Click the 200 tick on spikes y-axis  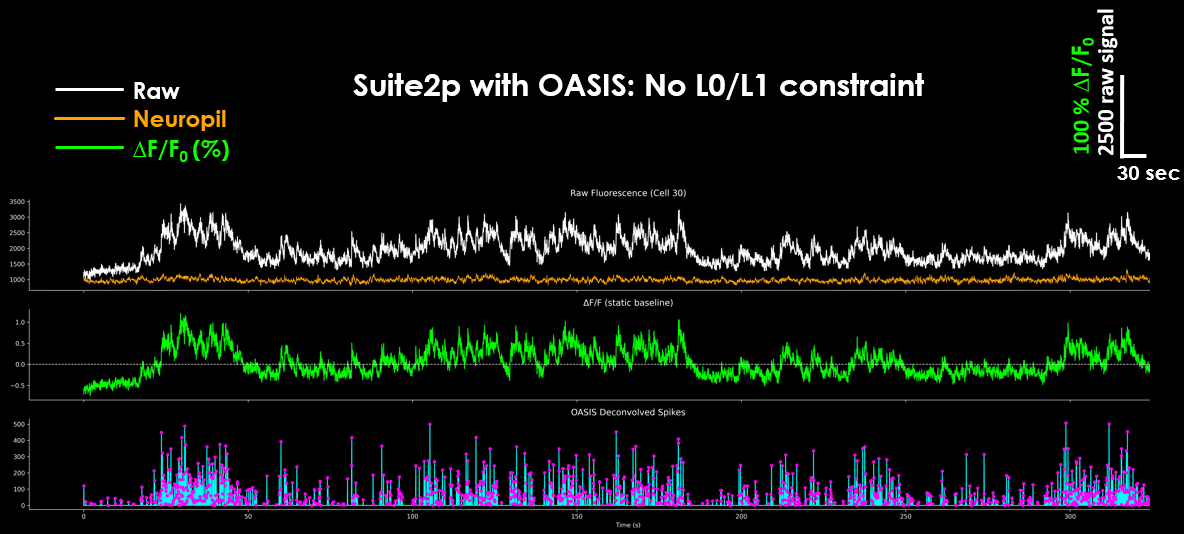[20, 473]
